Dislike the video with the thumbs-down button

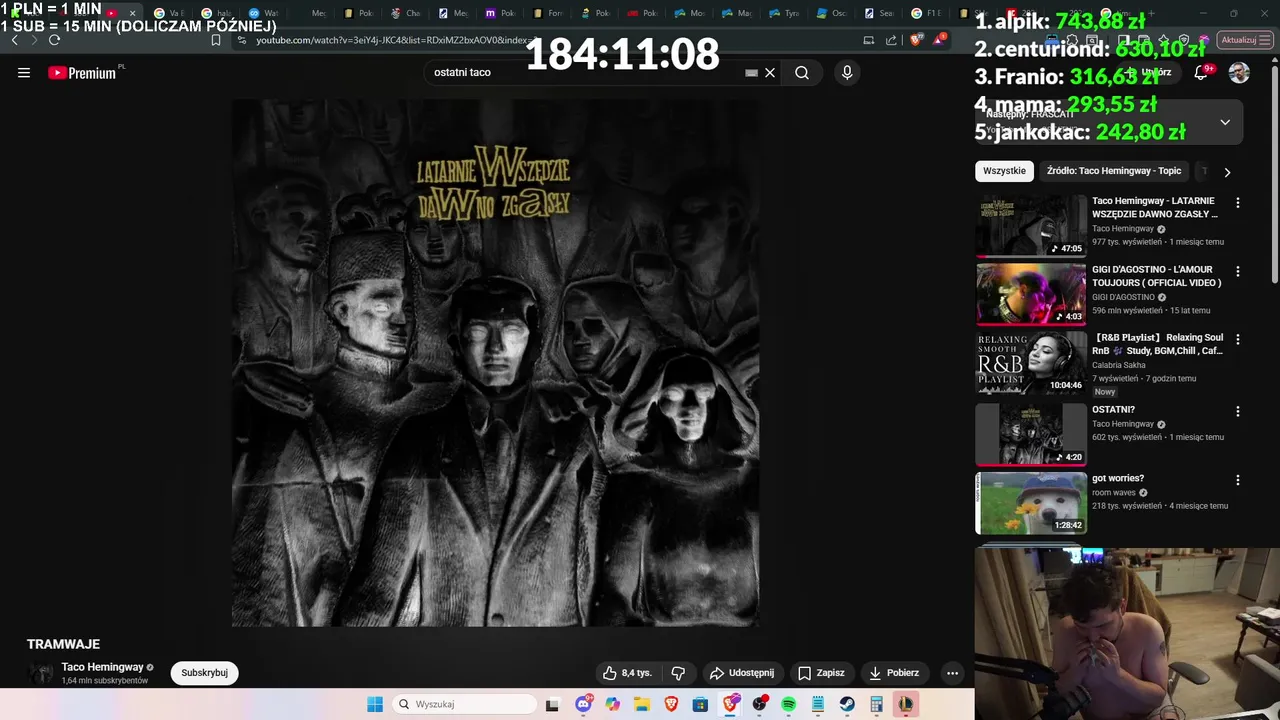pyautogui.click(x=678, y=673)
